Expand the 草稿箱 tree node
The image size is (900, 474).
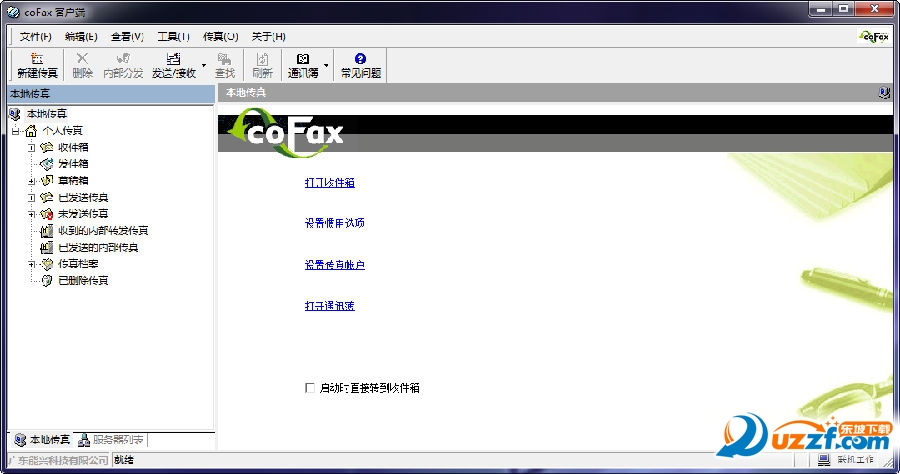coord(32,181)
